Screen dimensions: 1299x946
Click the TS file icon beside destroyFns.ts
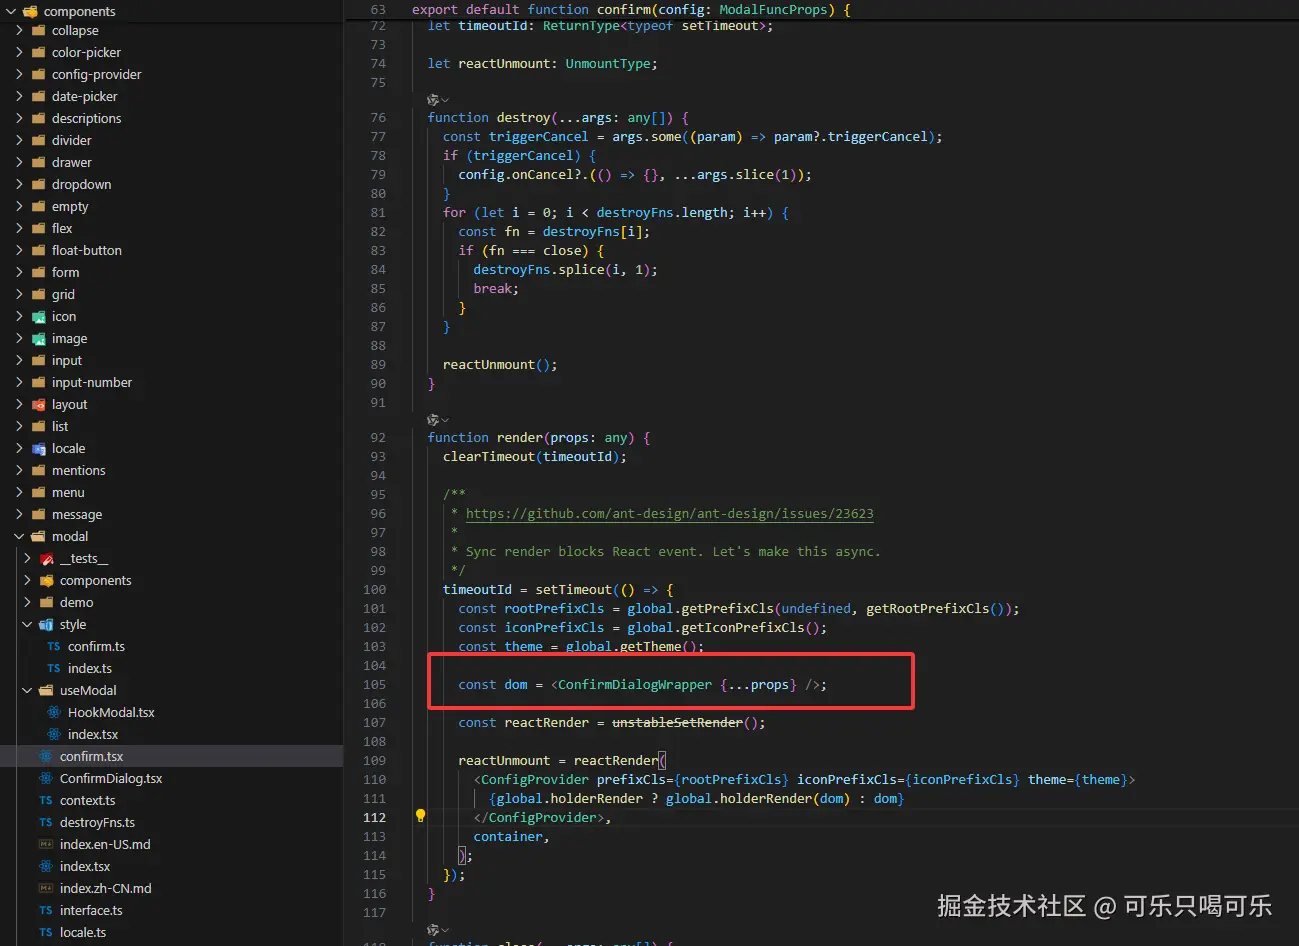(x=46, y=822)
